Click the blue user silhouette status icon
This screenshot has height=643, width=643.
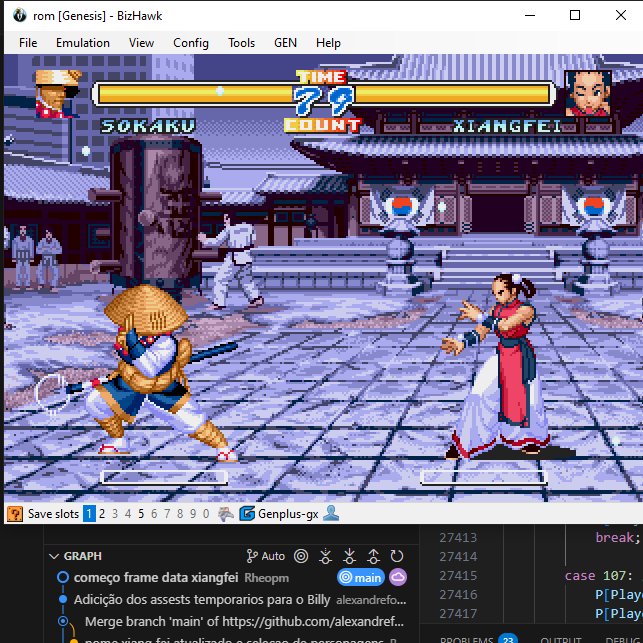pos(331,513)
